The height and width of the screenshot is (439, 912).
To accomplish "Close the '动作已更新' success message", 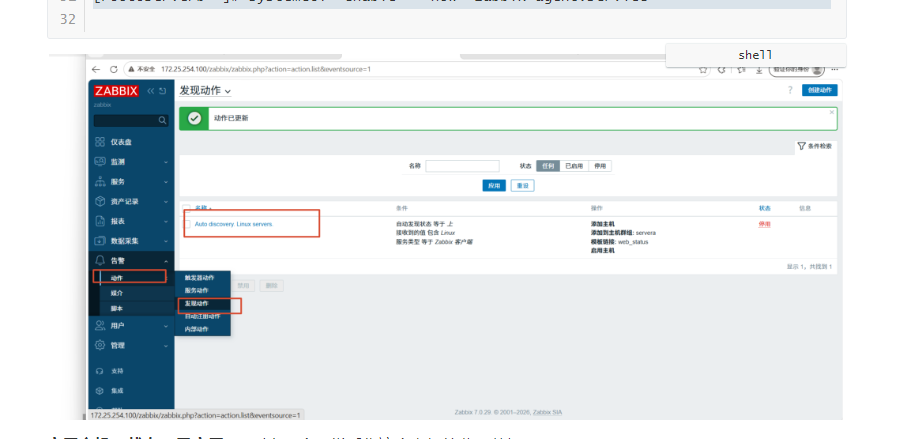I will 832,112.
